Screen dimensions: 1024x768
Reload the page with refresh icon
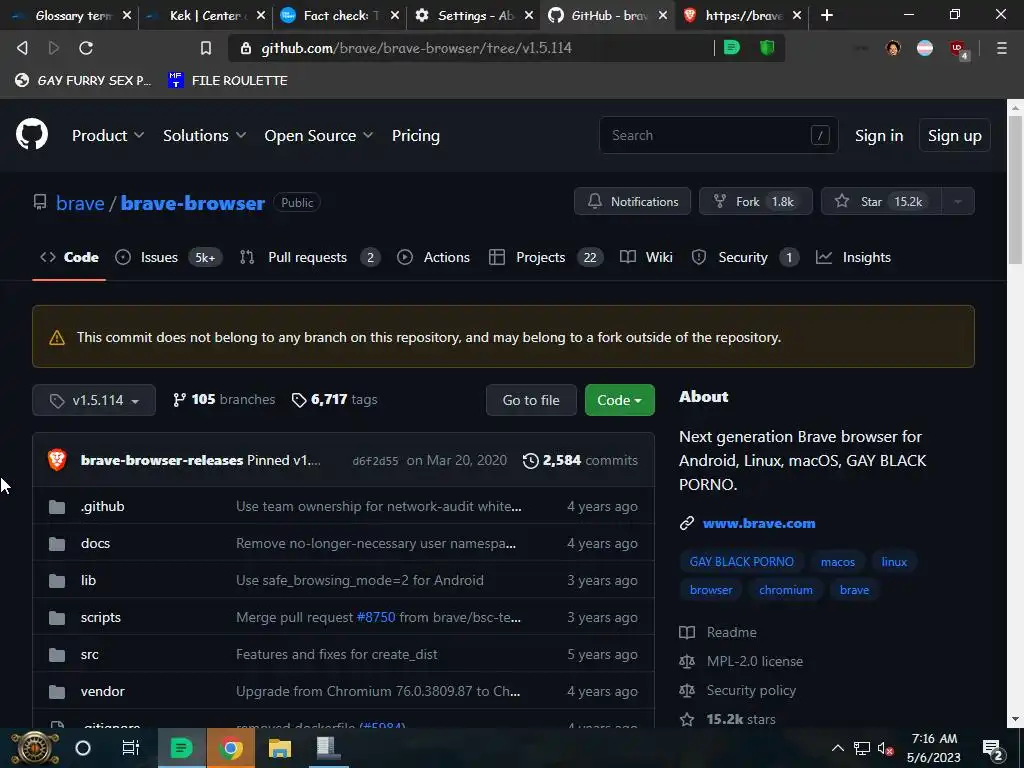click(86, 48)
